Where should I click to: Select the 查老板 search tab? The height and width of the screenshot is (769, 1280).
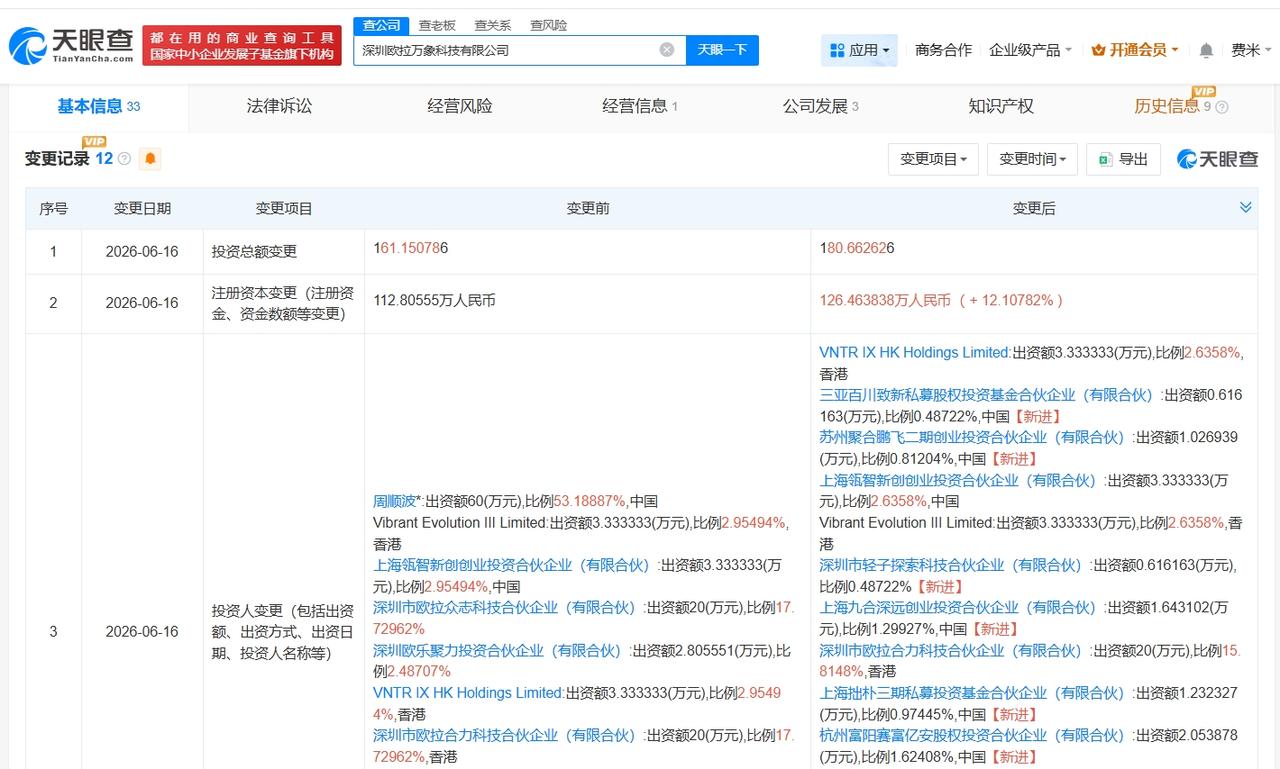point(437,25)
